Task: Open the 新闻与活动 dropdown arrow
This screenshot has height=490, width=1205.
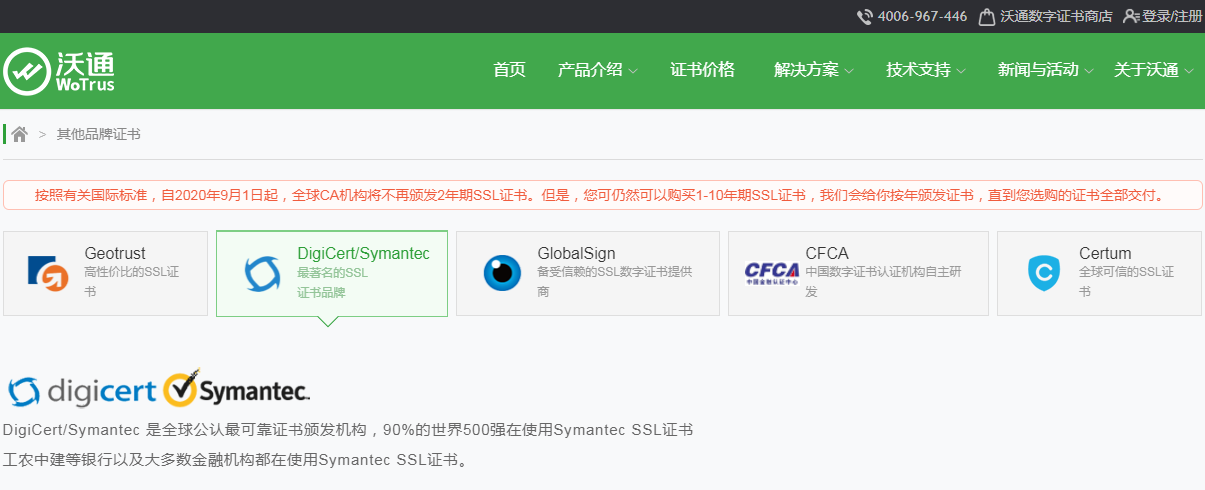Action: [1089, 71]
